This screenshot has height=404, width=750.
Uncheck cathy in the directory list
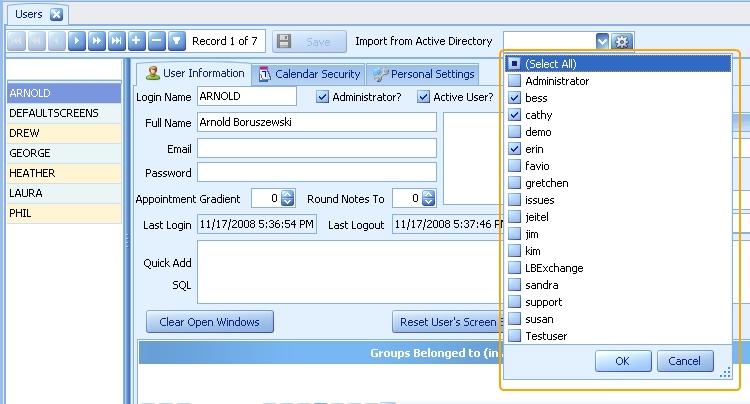coord(514,115)
